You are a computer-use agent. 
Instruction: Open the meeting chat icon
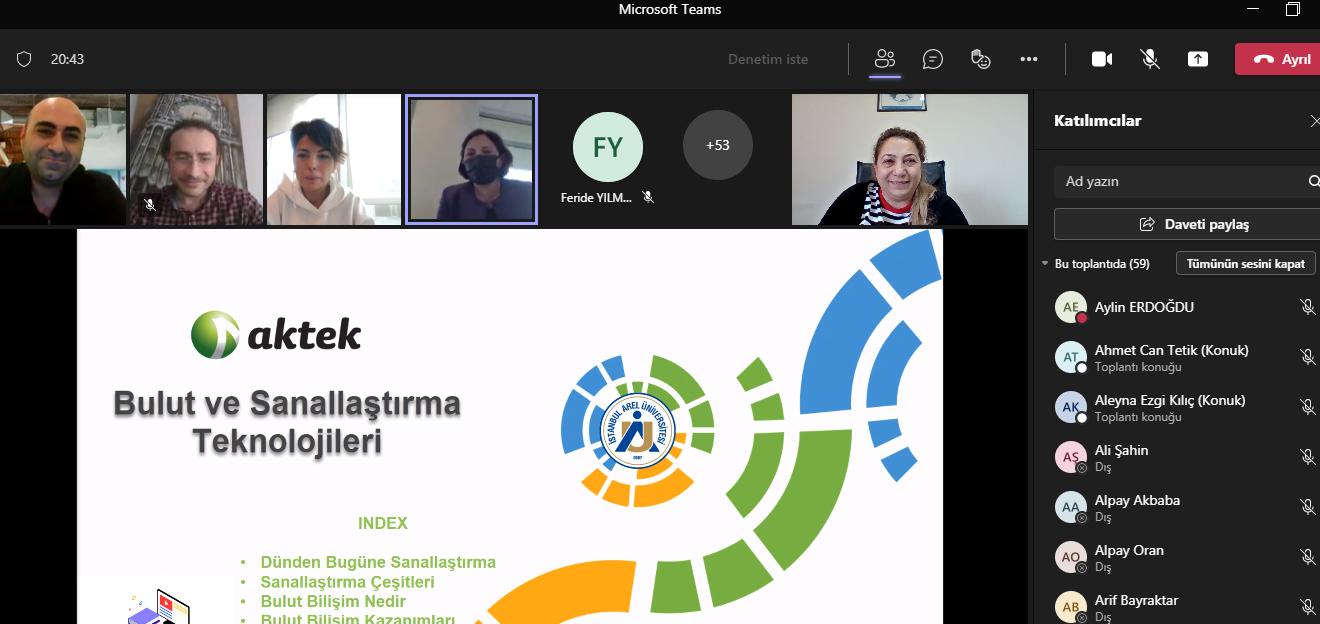tap(933, 59)
